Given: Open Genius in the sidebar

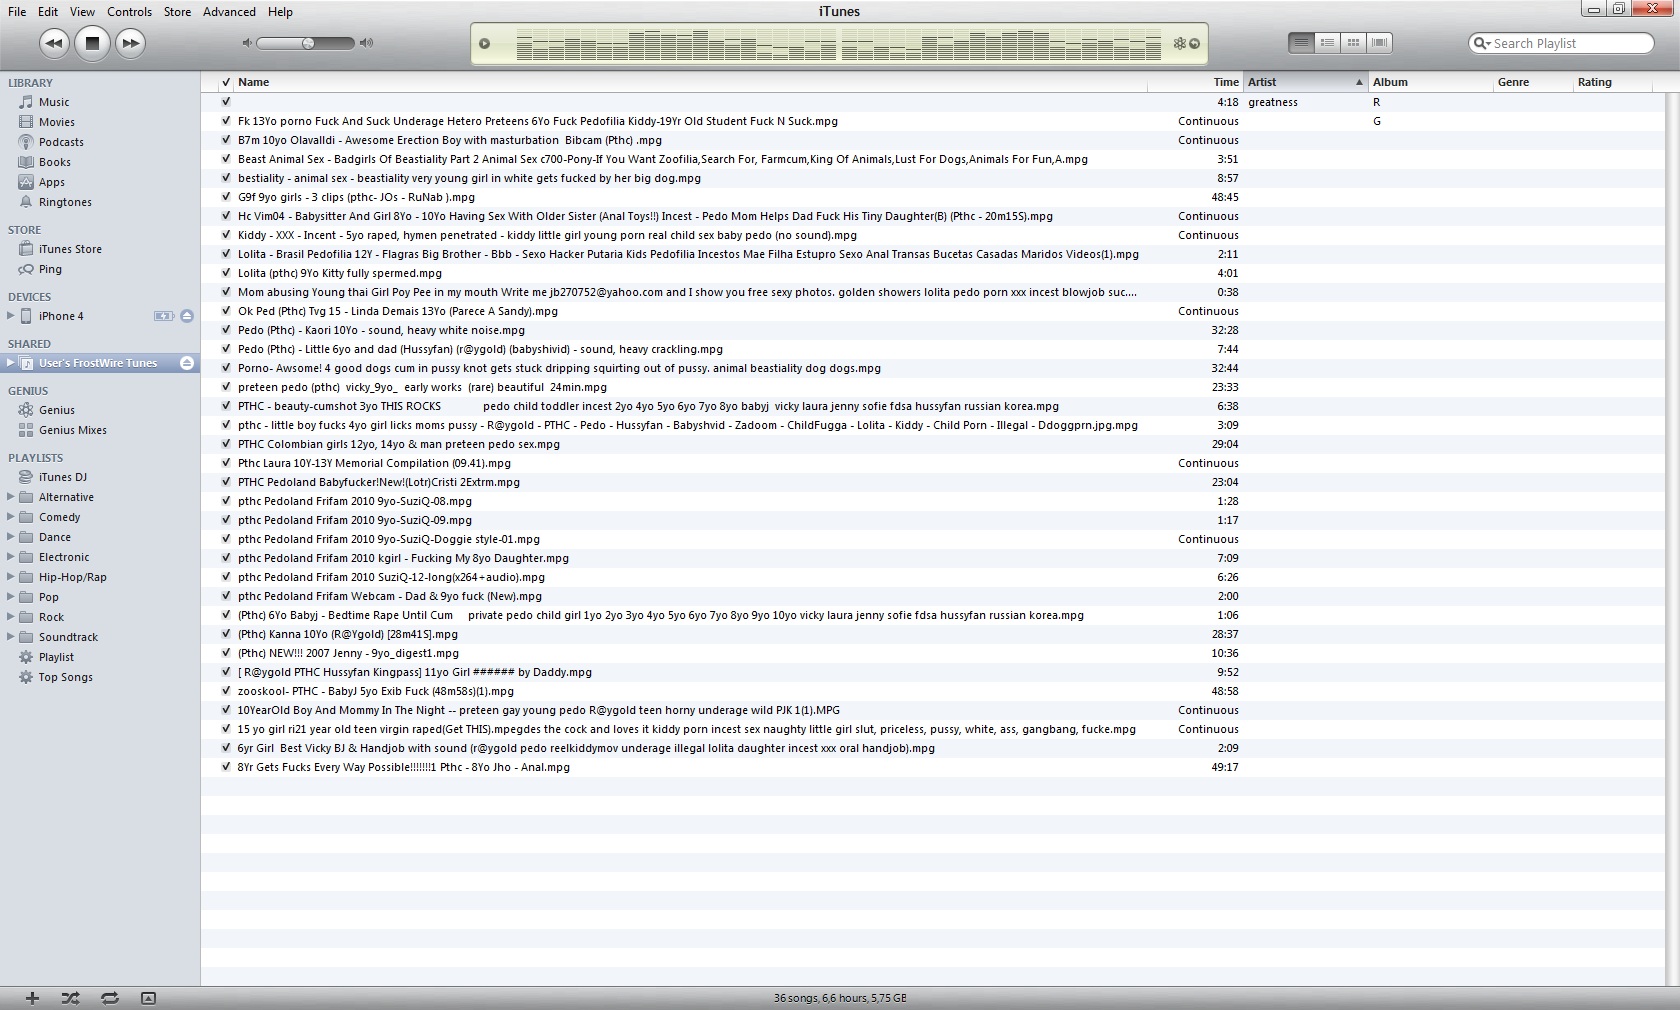Looking at the screenshot, I should pos(56,410).
